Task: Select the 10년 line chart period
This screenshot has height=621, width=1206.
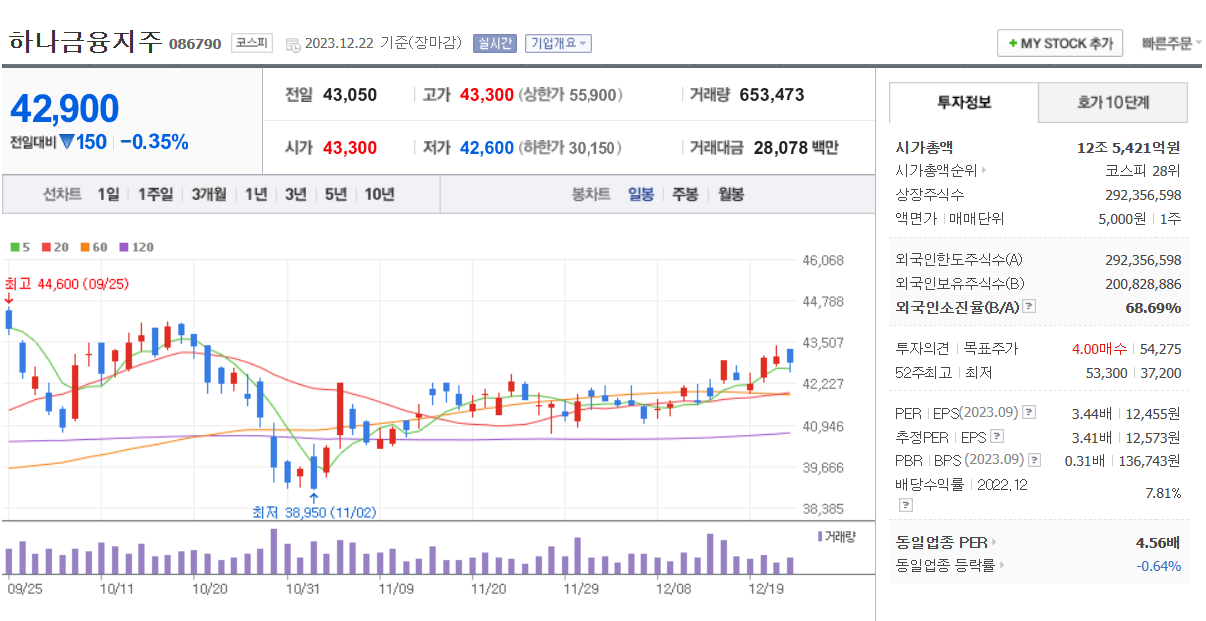Action: click(379, 195)
